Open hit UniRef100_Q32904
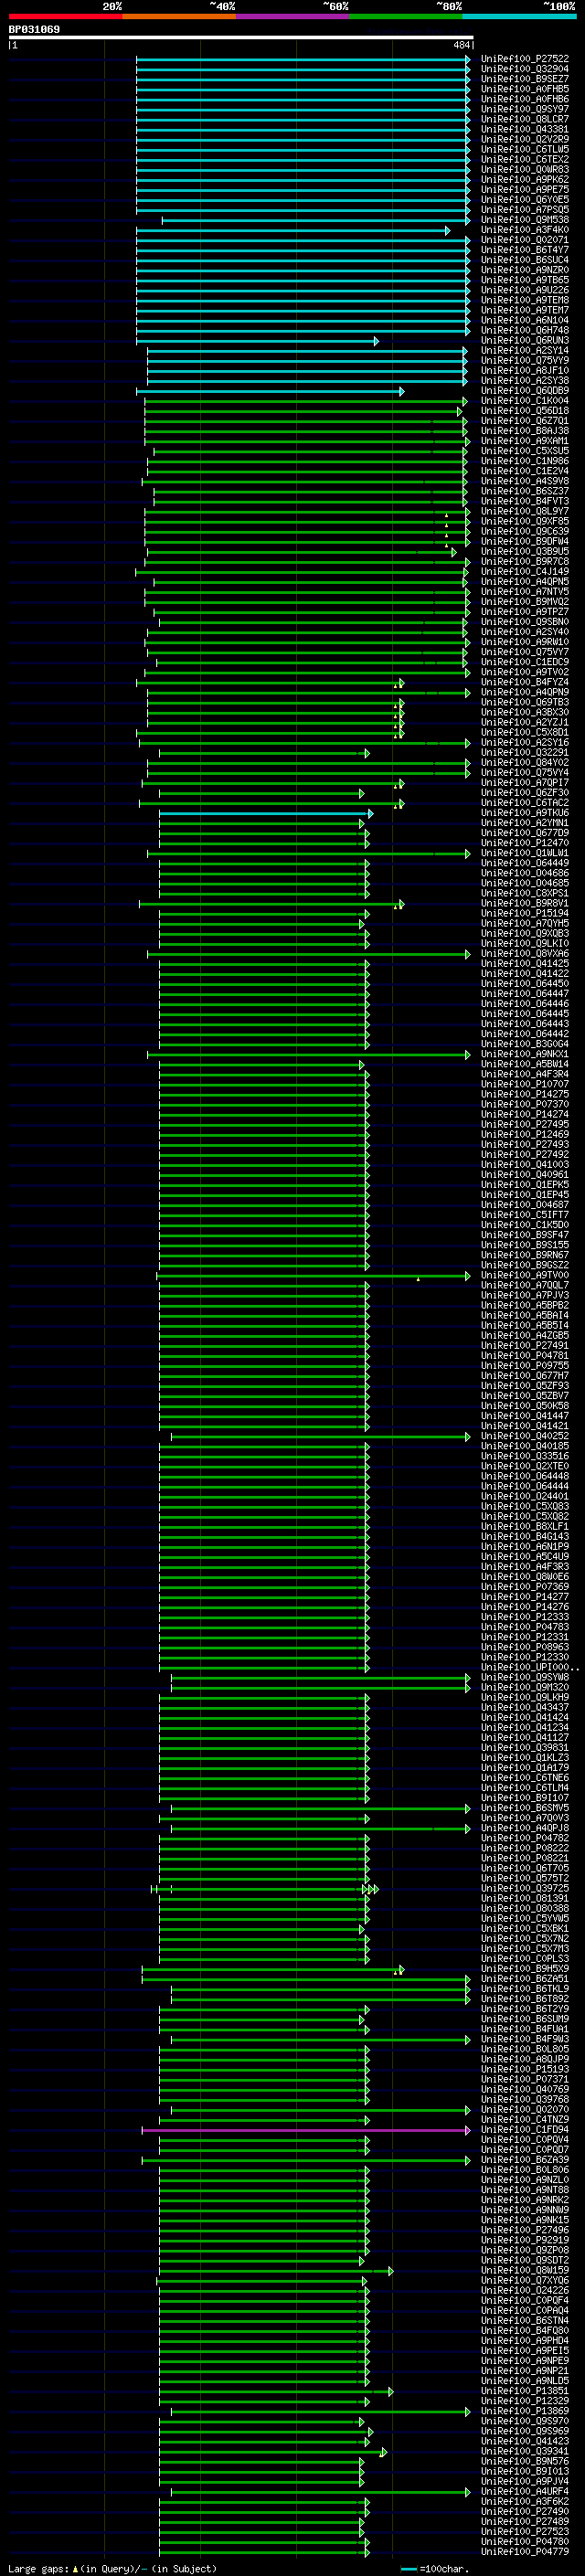585x2576 pixels. tap(524, 69)
